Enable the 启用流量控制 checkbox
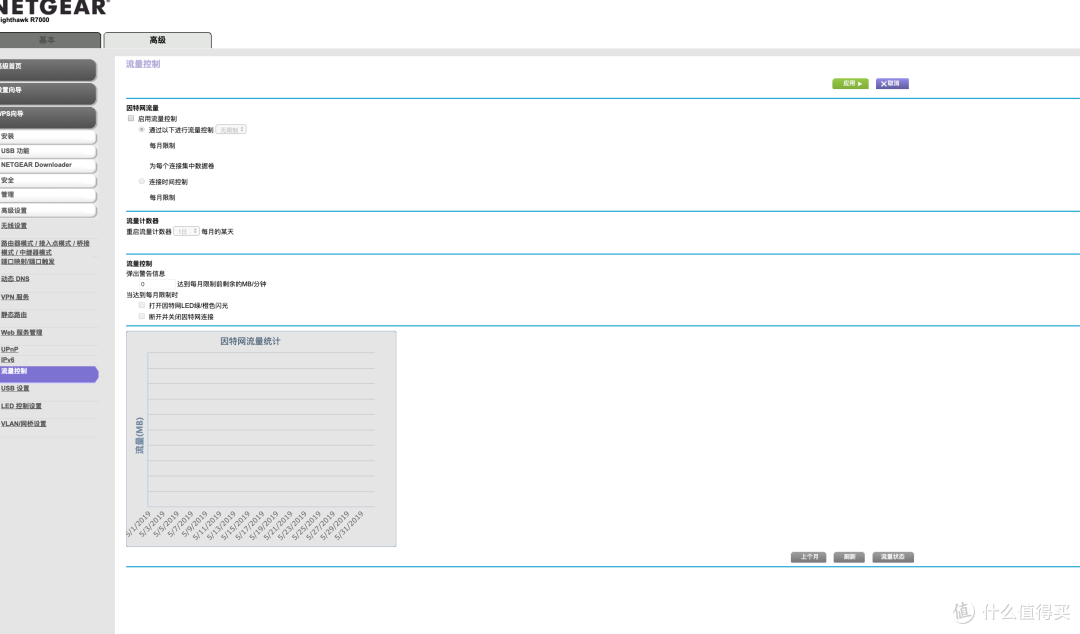This screenshot has width=1080, height=634. coord(131,119)
